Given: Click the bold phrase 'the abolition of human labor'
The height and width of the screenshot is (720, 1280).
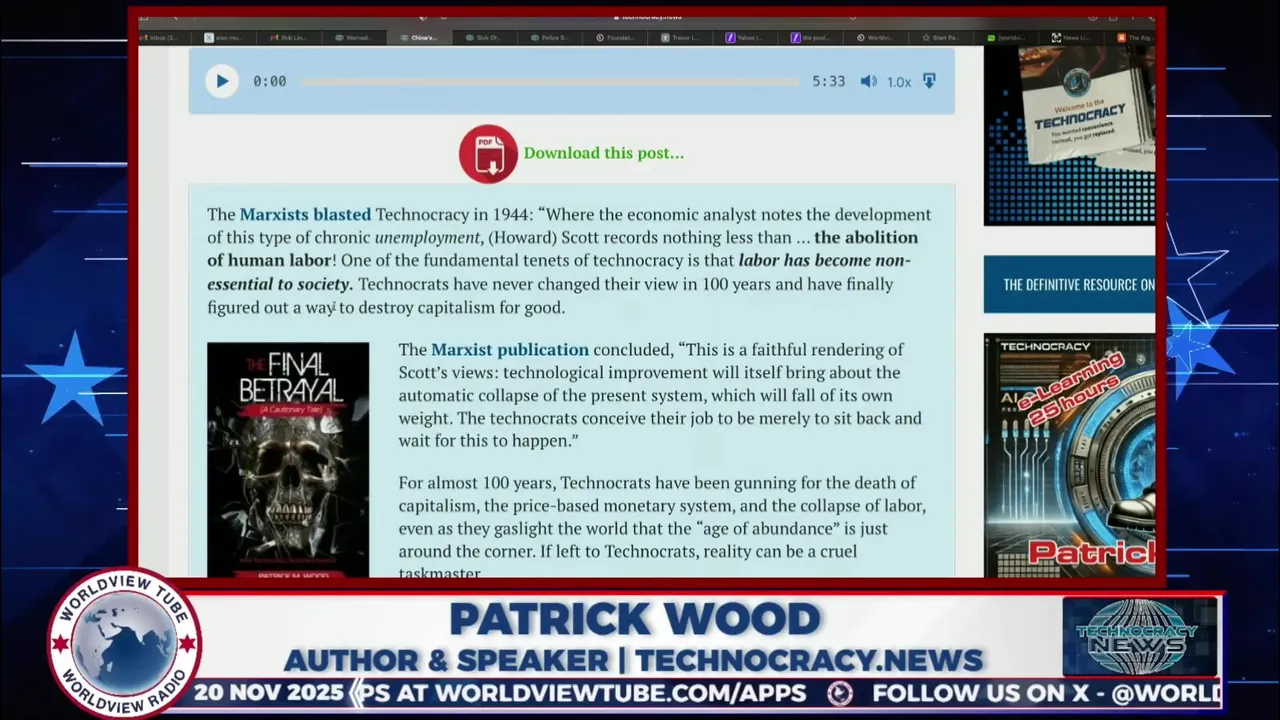Looking at the screenshot, I should coord(562,249).
